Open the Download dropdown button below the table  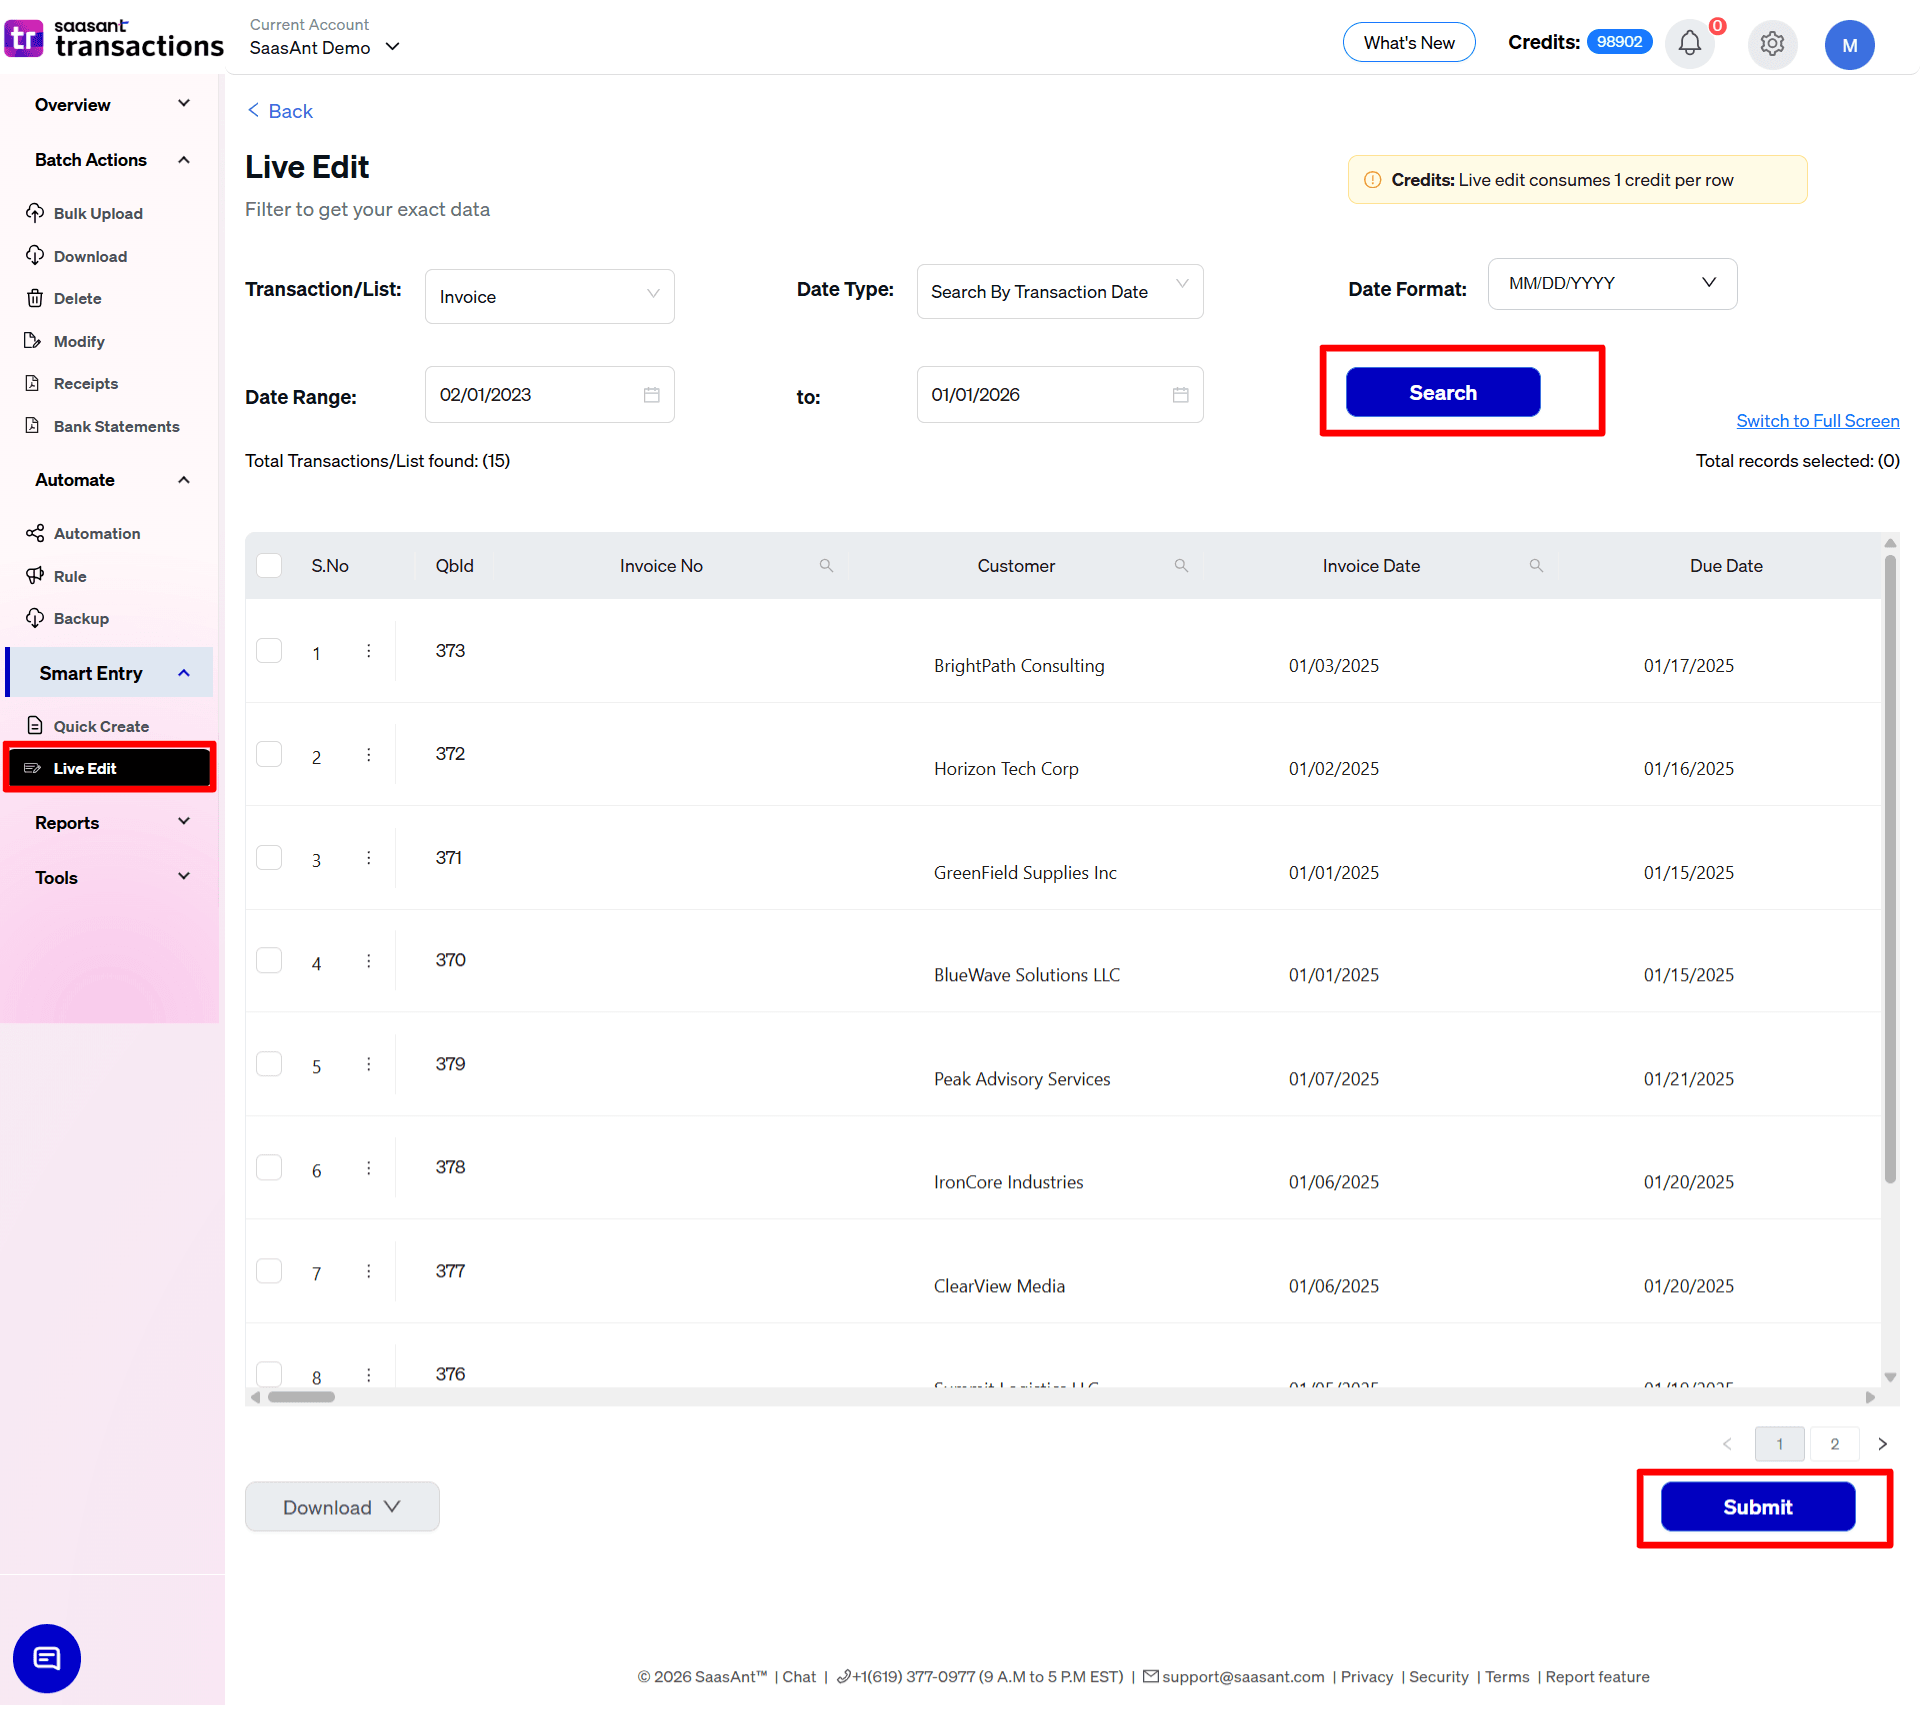(342, 1507)
